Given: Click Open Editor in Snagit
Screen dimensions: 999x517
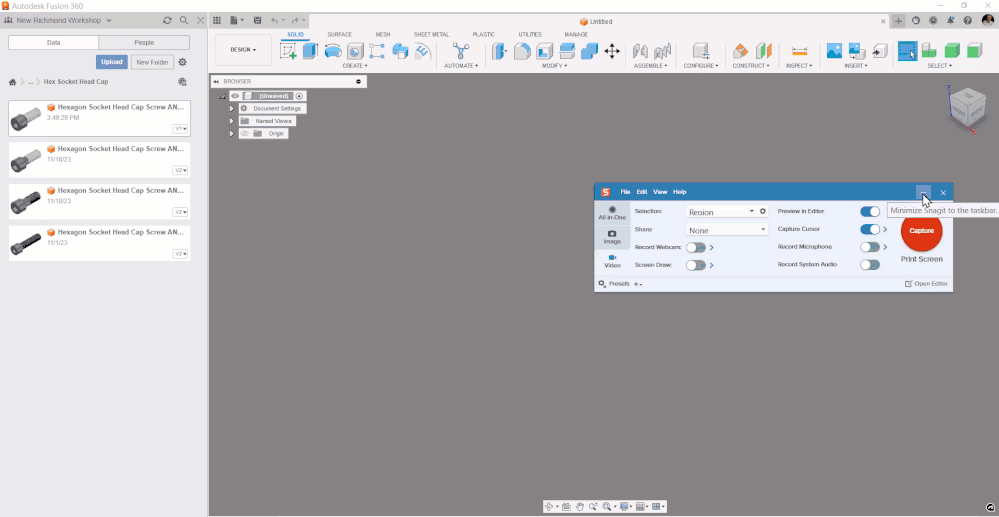Looking at the screenshot, I should click(x=926, y=284).
